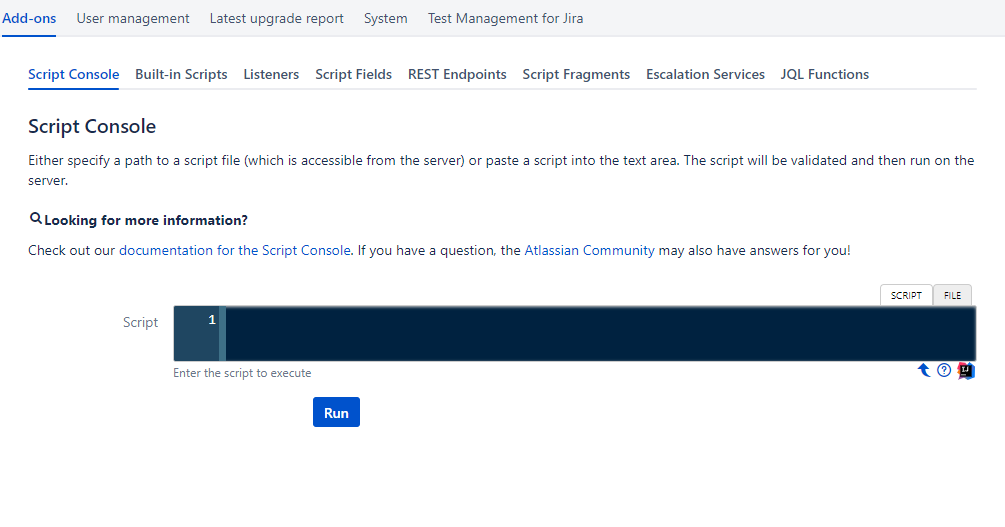1005x527 pixels.
Task: Open the Add-ons admin tab
Action: [29, 19]
